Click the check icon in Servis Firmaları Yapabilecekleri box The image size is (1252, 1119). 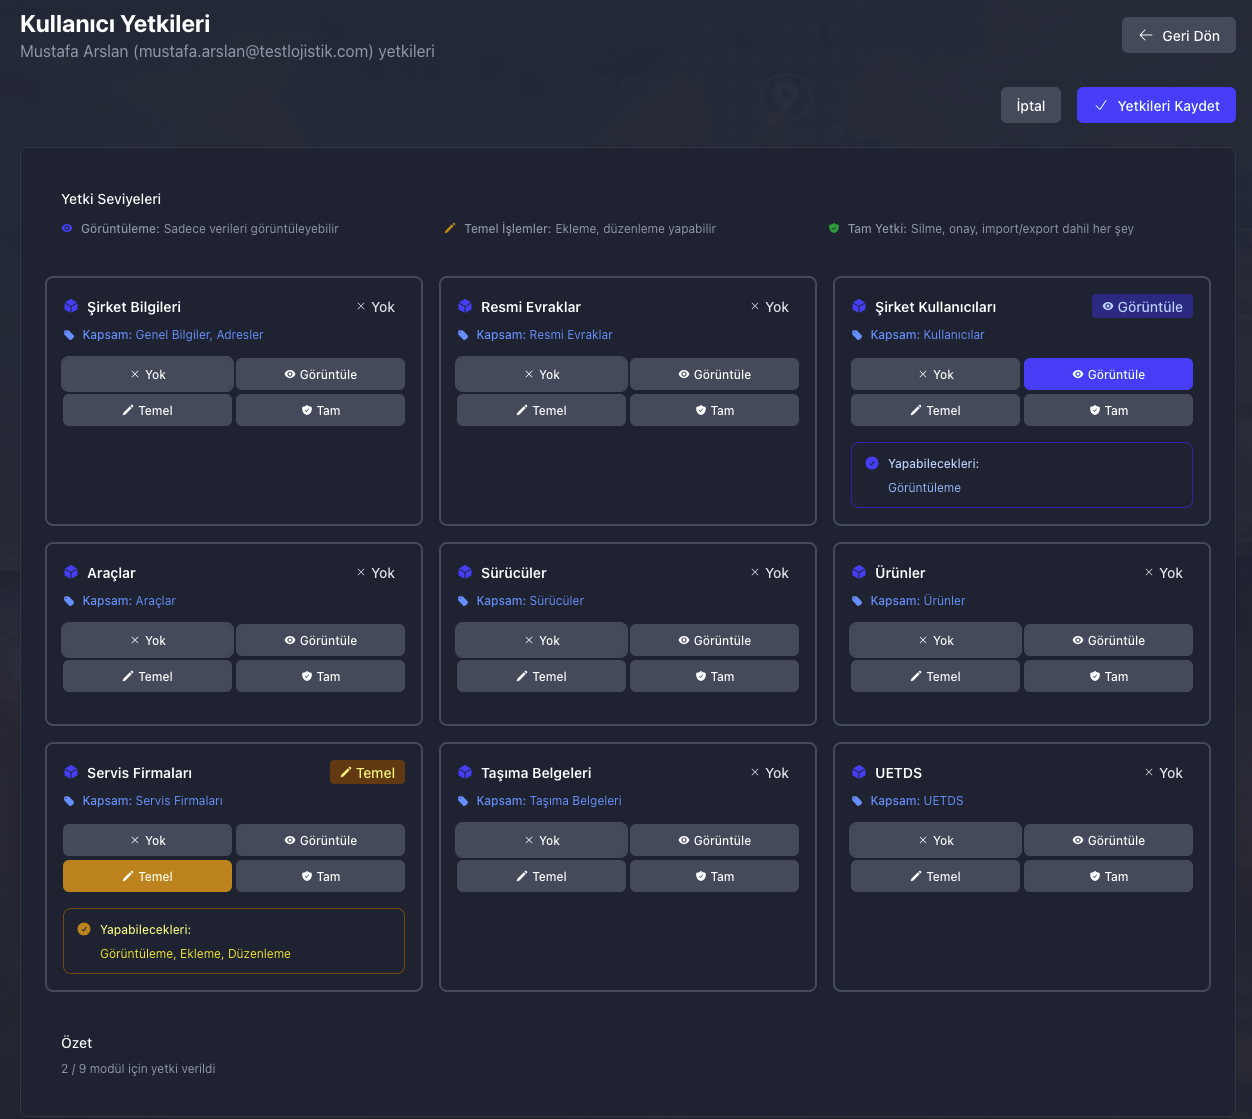coord(84,930)
